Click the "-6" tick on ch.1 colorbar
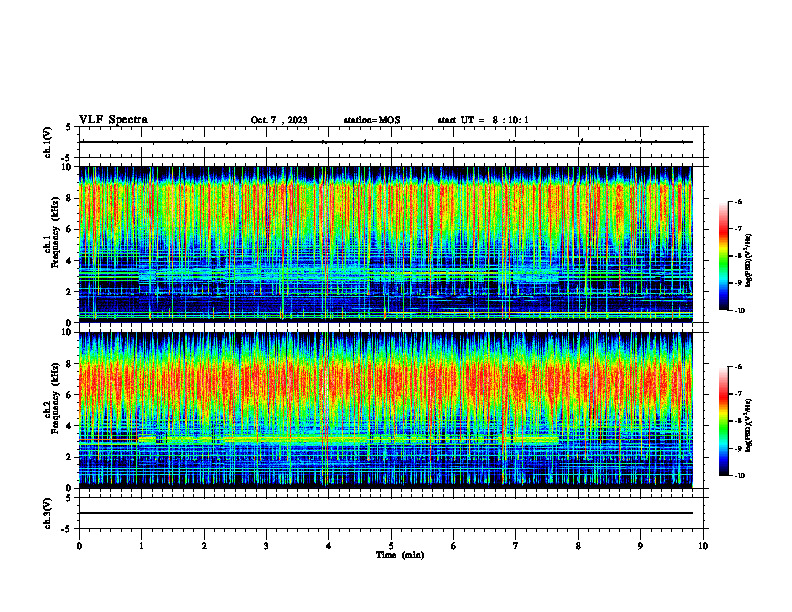This screenshot has width=792, height=612. click(x=738, y=202)
